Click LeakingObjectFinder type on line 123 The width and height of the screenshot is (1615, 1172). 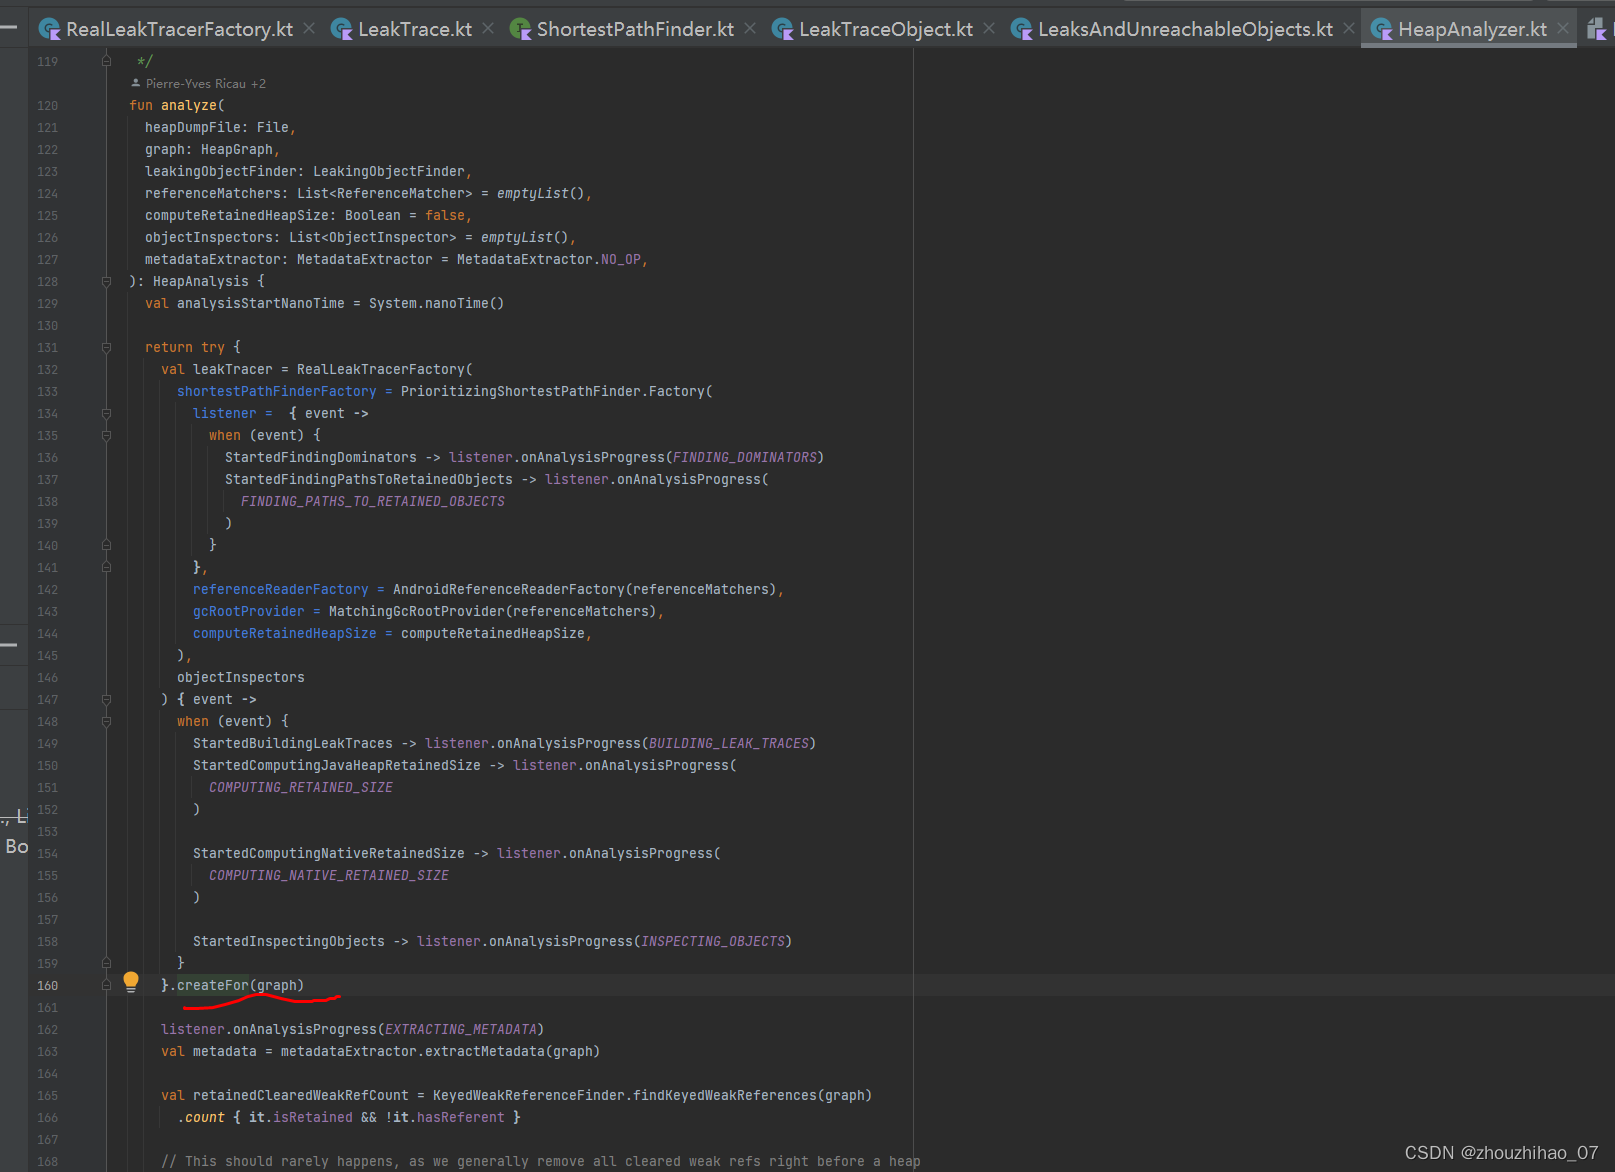(x=389, y=171)
